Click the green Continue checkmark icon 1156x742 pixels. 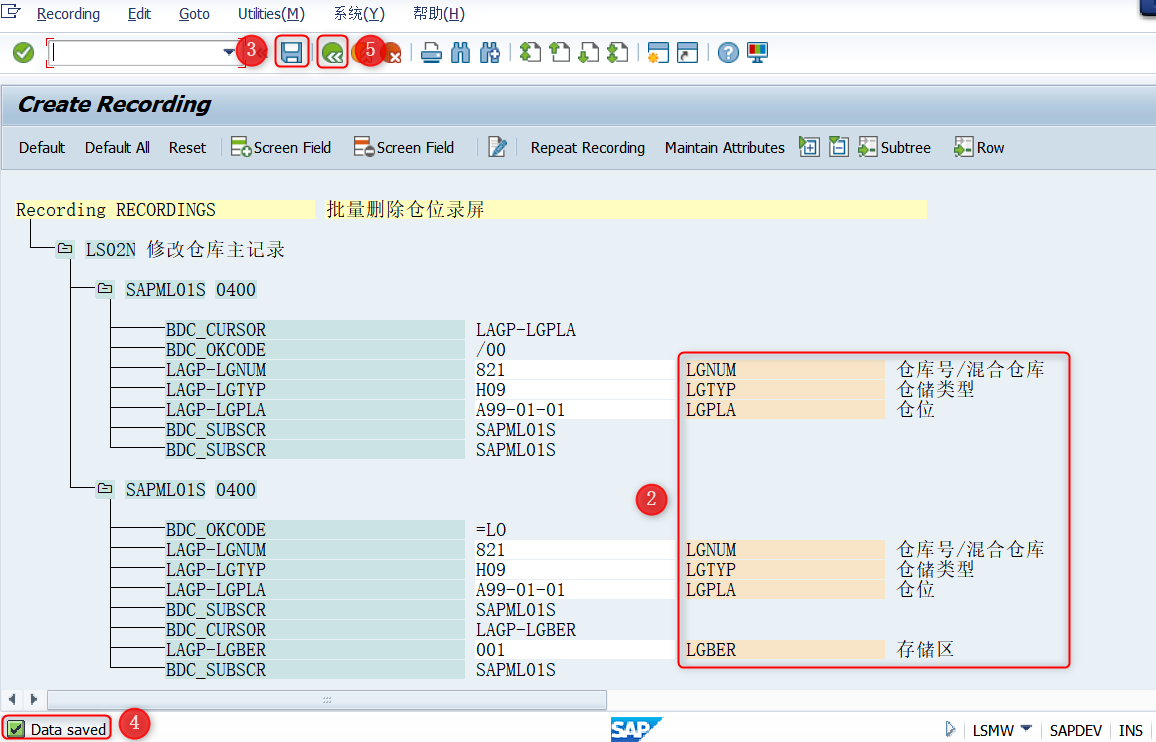tap(22, 52)
